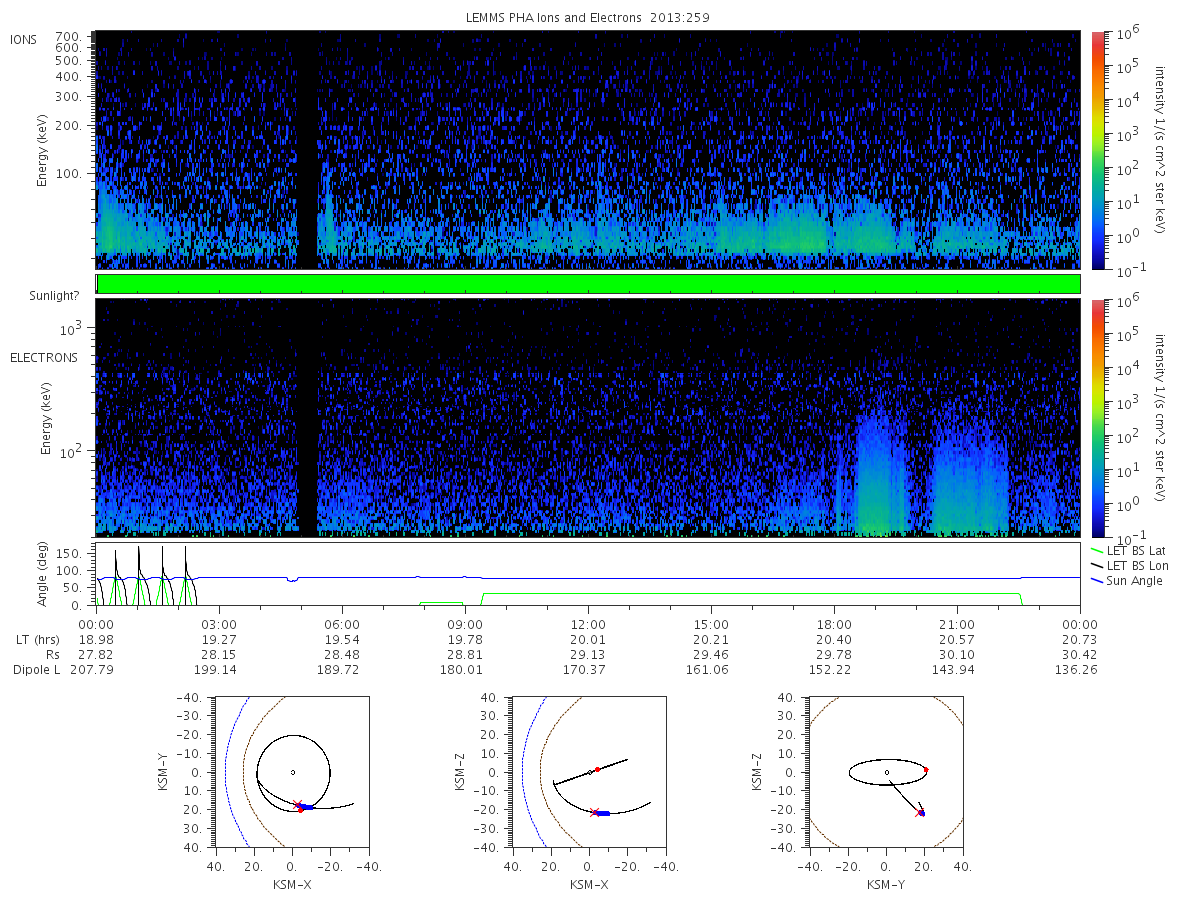The height and width of the screenshot is (900, 1200).
Task: Click the black data gap in ions spectrogram
Action: point(306,150)
